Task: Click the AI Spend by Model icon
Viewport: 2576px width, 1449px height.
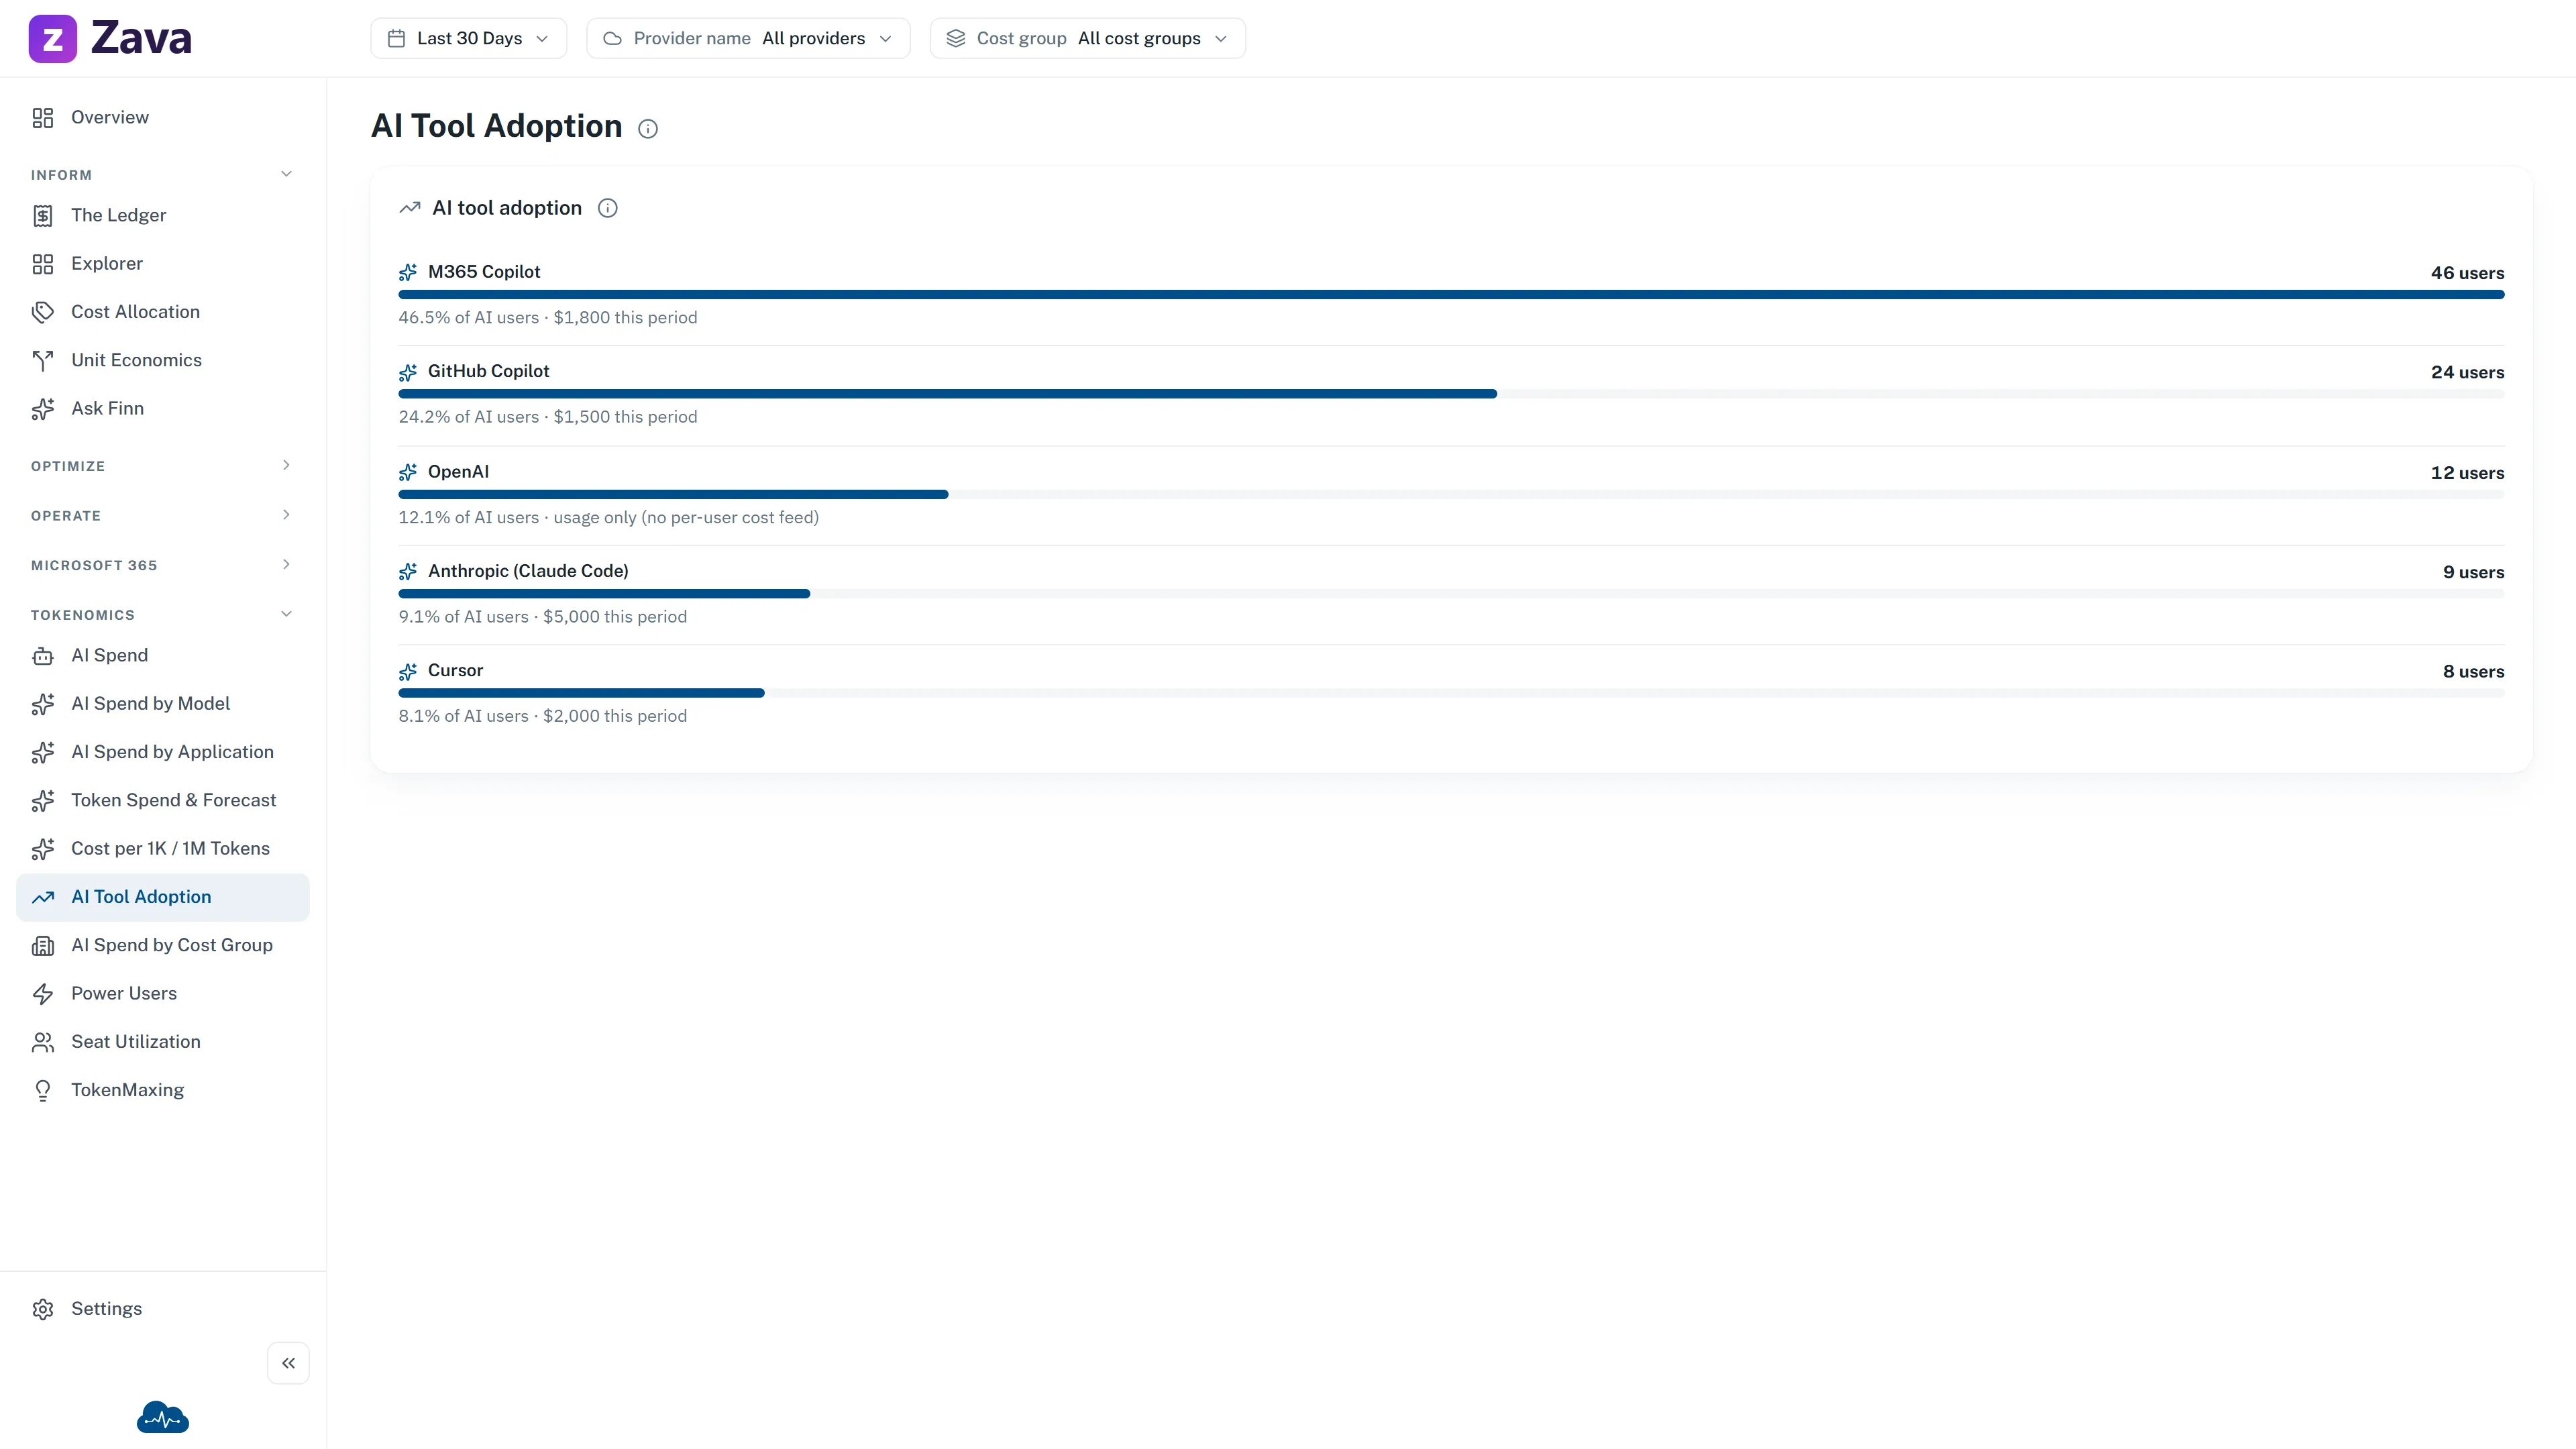Action: 43,704
